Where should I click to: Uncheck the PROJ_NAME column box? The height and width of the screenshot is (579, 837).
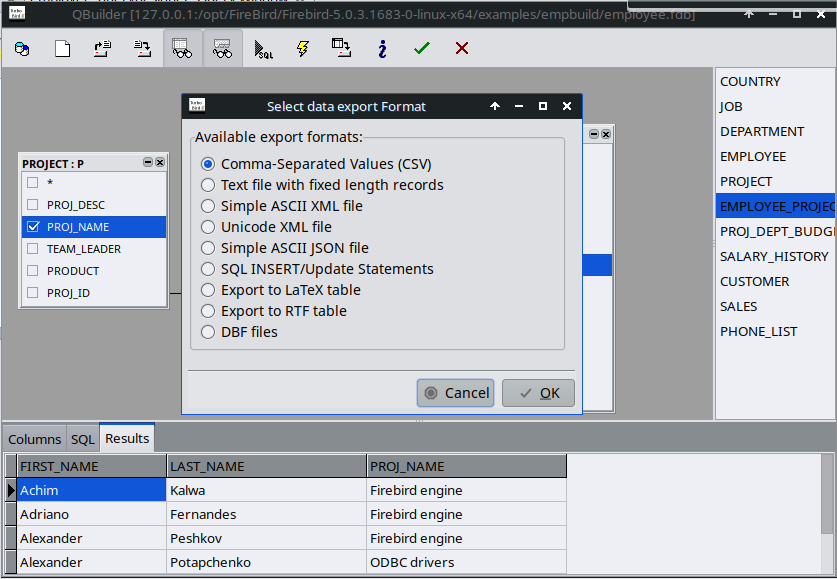pyautogui.click(x=33, y=227)
